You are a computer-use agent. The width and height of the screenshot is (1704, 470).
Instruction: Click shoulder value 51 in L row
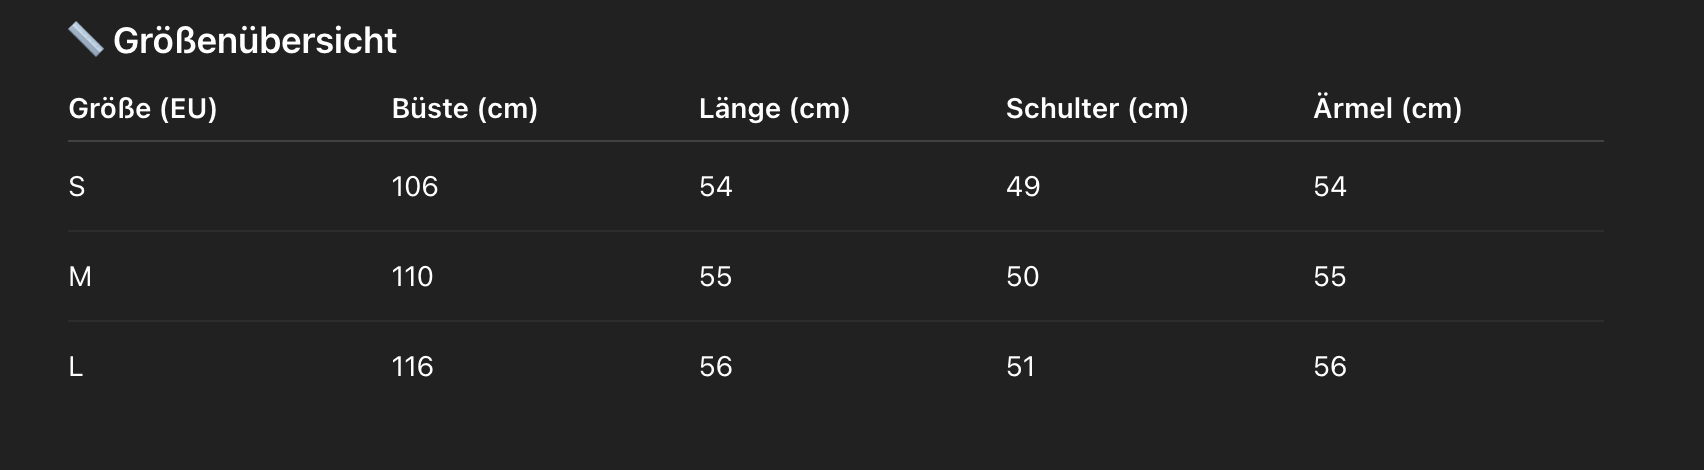pyautogui.click(x=1021, y=367)
